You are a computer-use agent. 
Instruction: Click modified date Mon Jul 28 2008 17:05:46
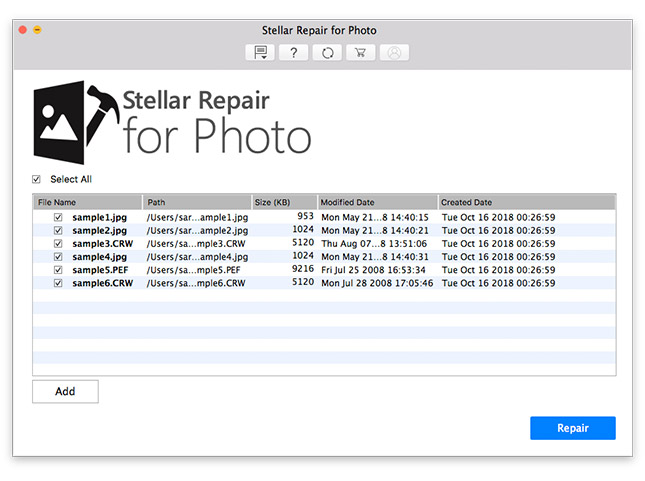pos(377,283)
